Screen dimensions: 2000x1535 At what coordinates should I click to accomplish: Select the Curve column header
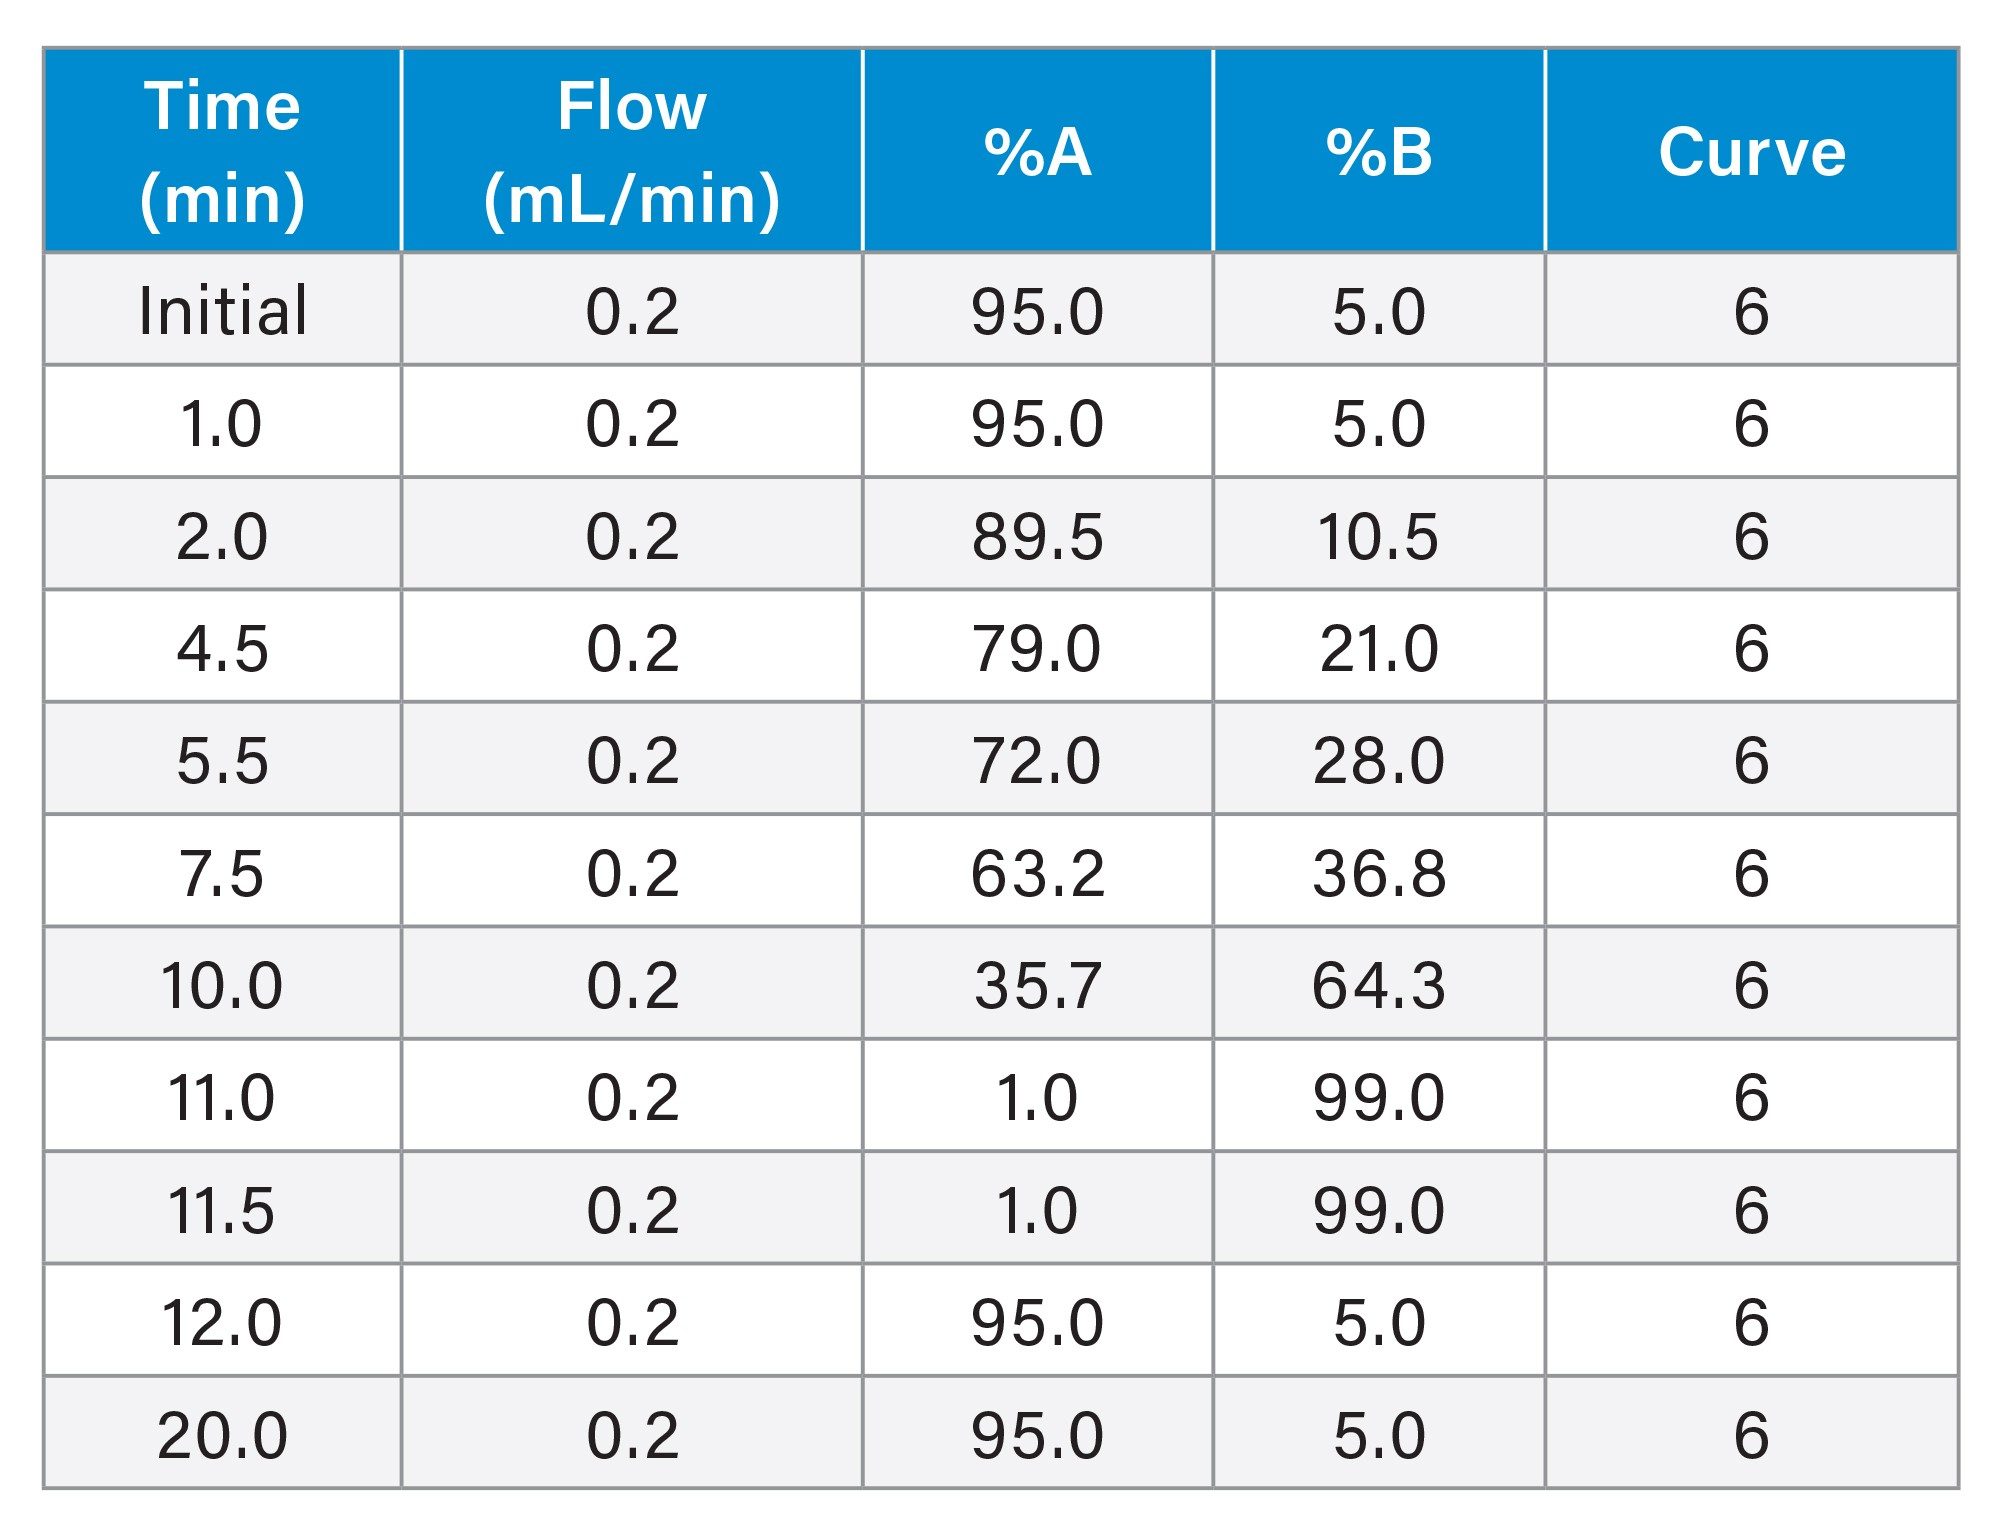click(1752, 150)
